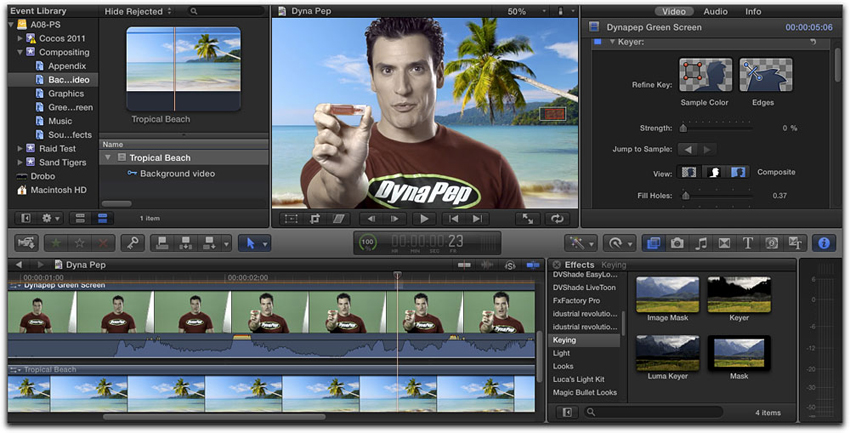Open the Photos browser camera icon
This screenshot has height=433, width=850.
point(677,243)
